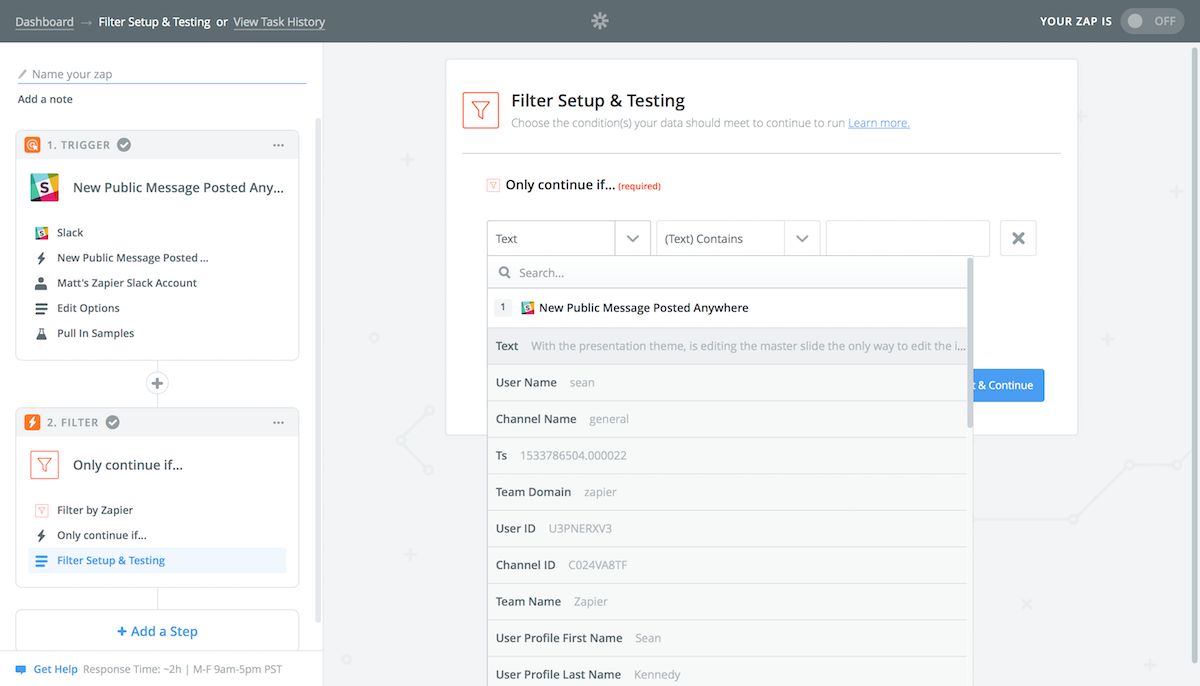Go to Dashboard link
Viewport: 1200px width, 686px height.
pos(44,22)
